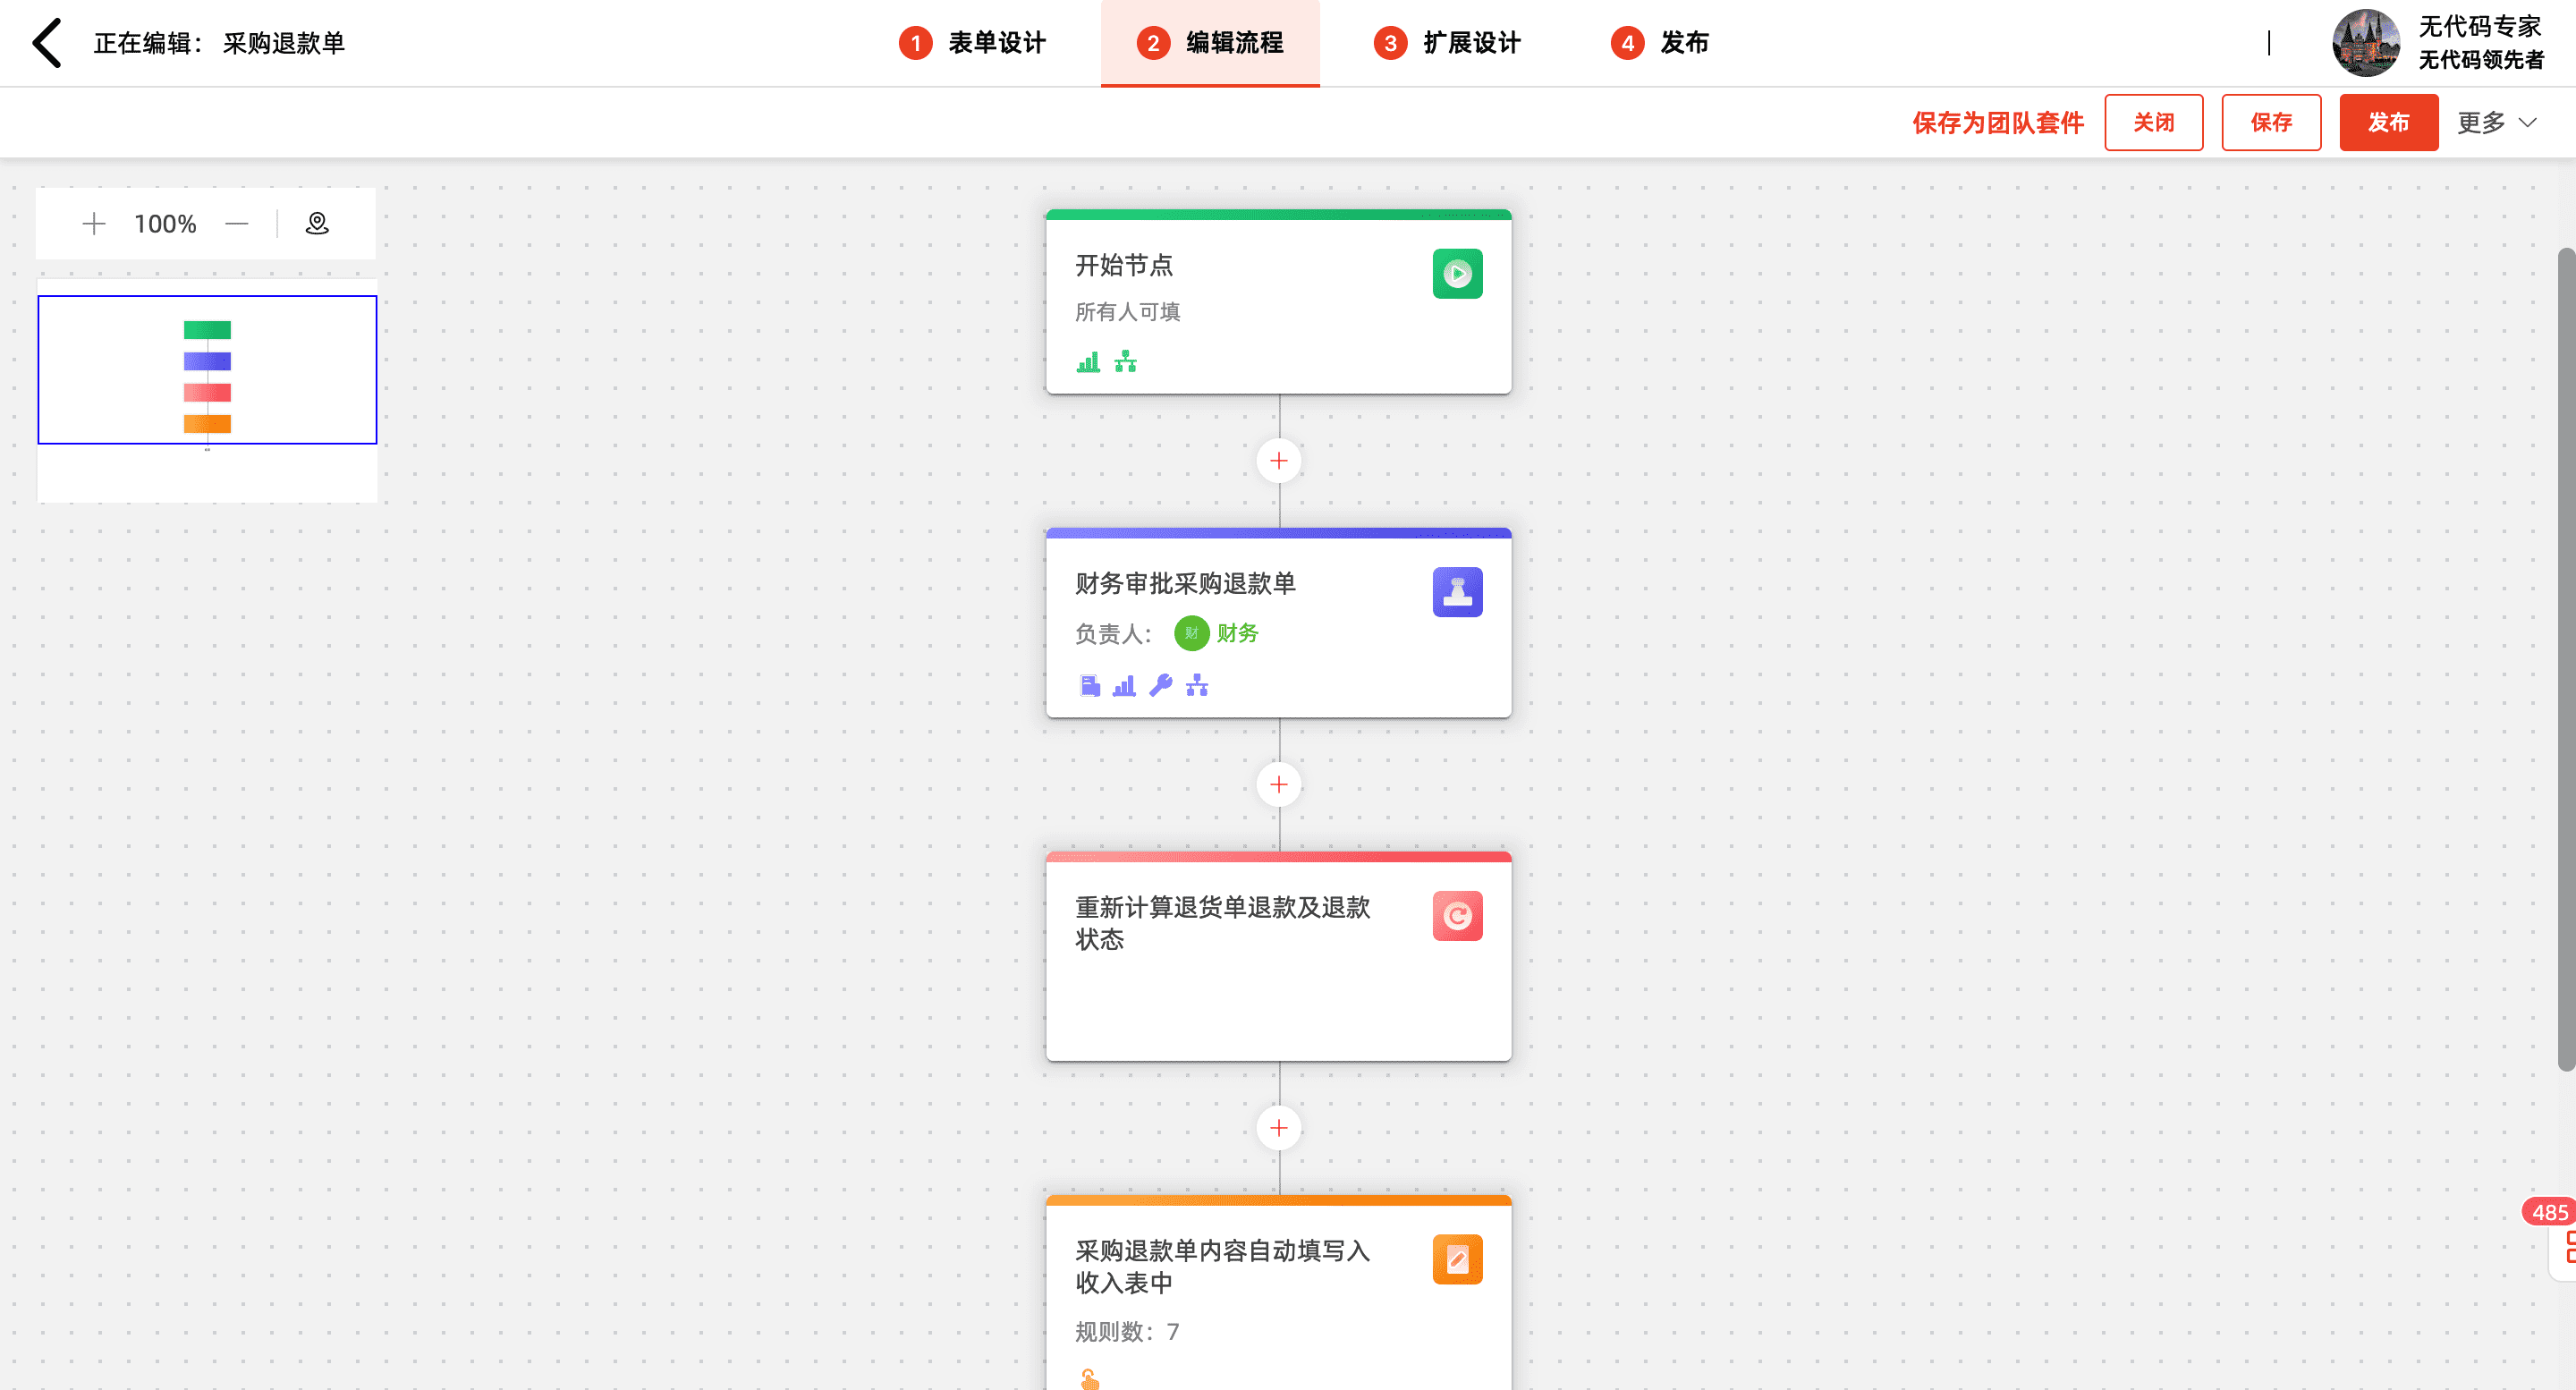Screen dimensions: 2576x1390
Task: Click the flow minimap thumbnail
Action: (x=207, y=370)
